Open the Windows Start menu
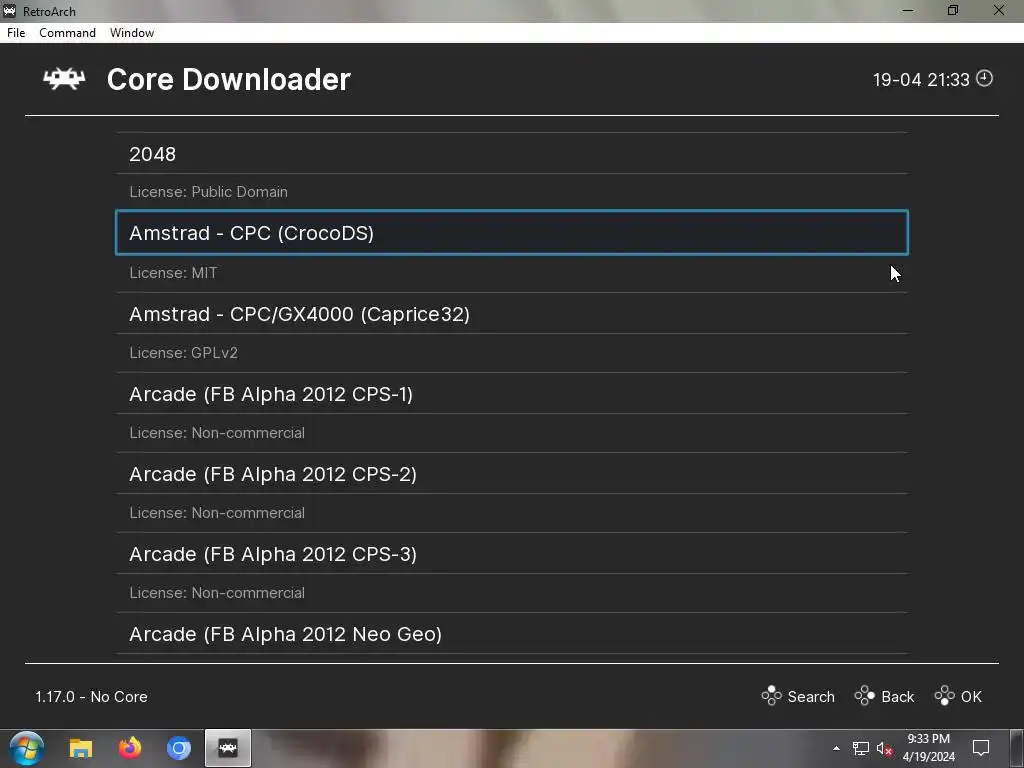Screen dimensions: 1024x768 pyautogui.click(x=27, y=748)
